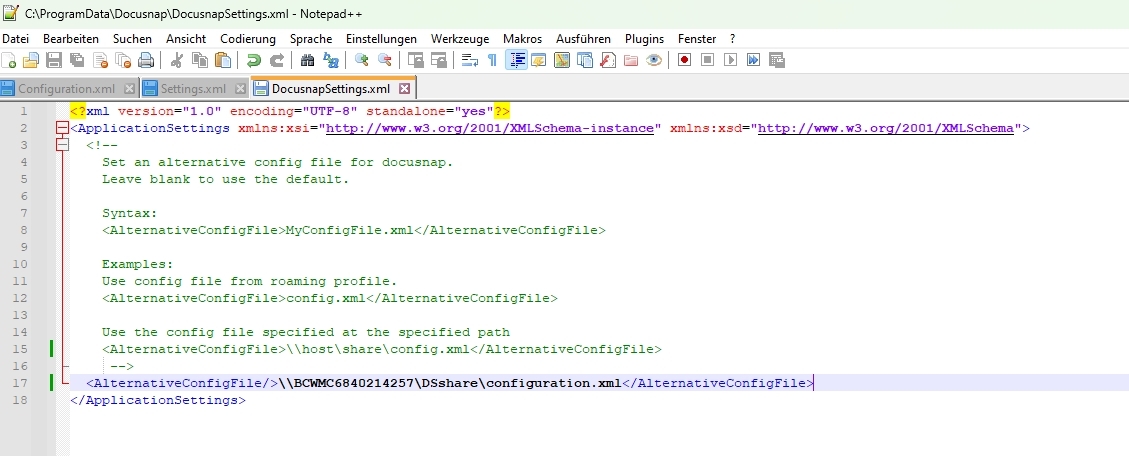Undo the last edit with the green arrow

point(253,60)
